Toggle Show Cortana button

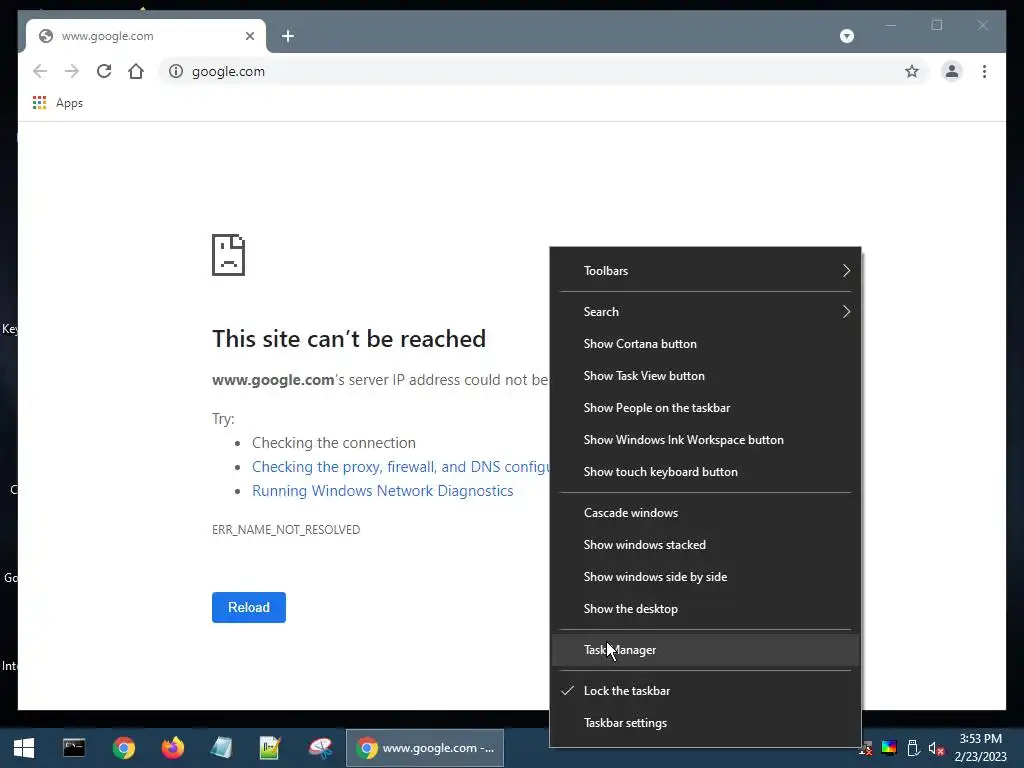(x=705, y=344)
